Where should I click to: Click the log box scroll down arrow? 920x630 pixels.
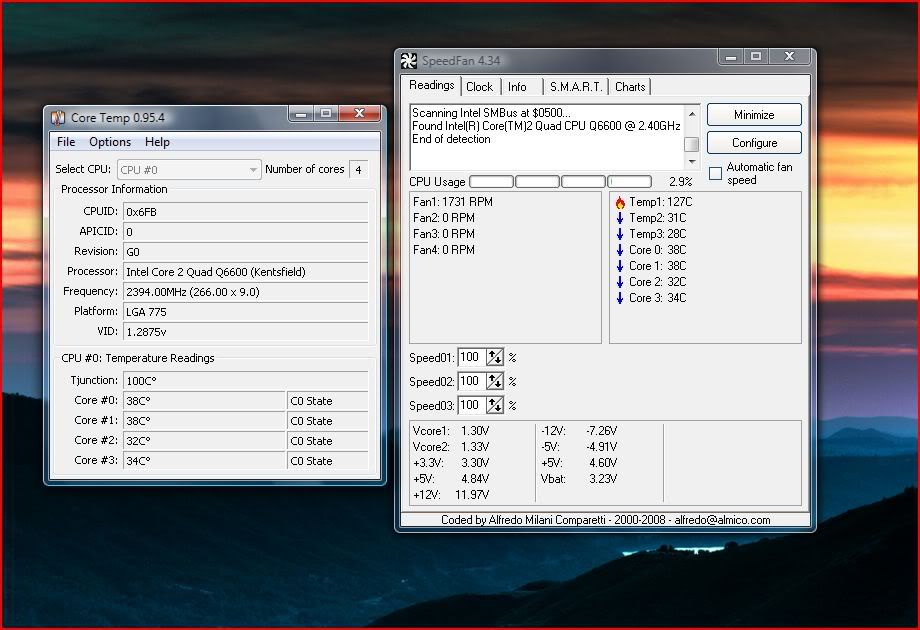point(692,162)
